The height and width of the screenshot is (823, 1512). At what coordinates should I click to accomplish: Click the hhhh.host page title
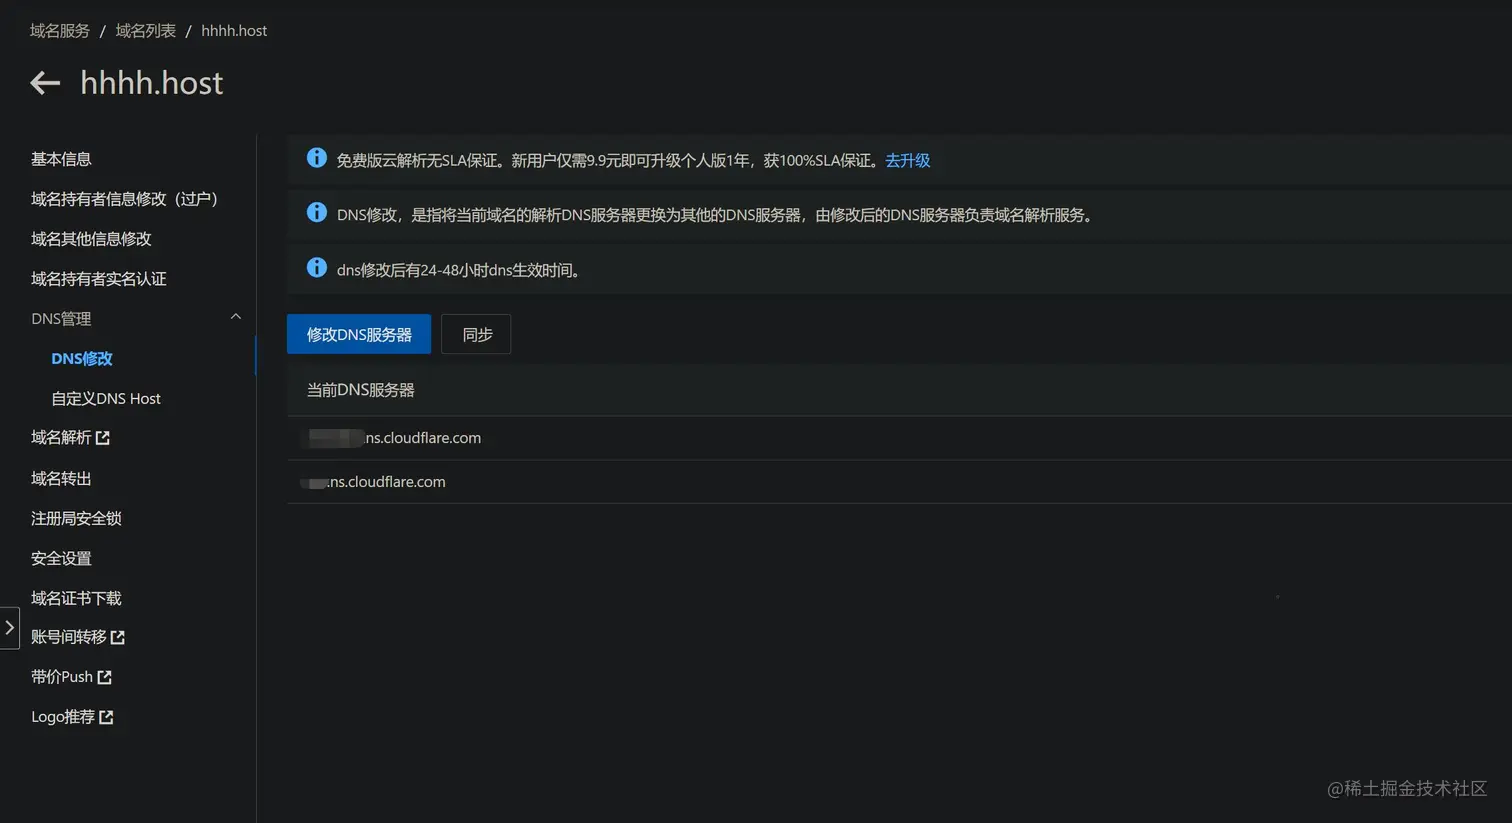click(x=152, y=83)
